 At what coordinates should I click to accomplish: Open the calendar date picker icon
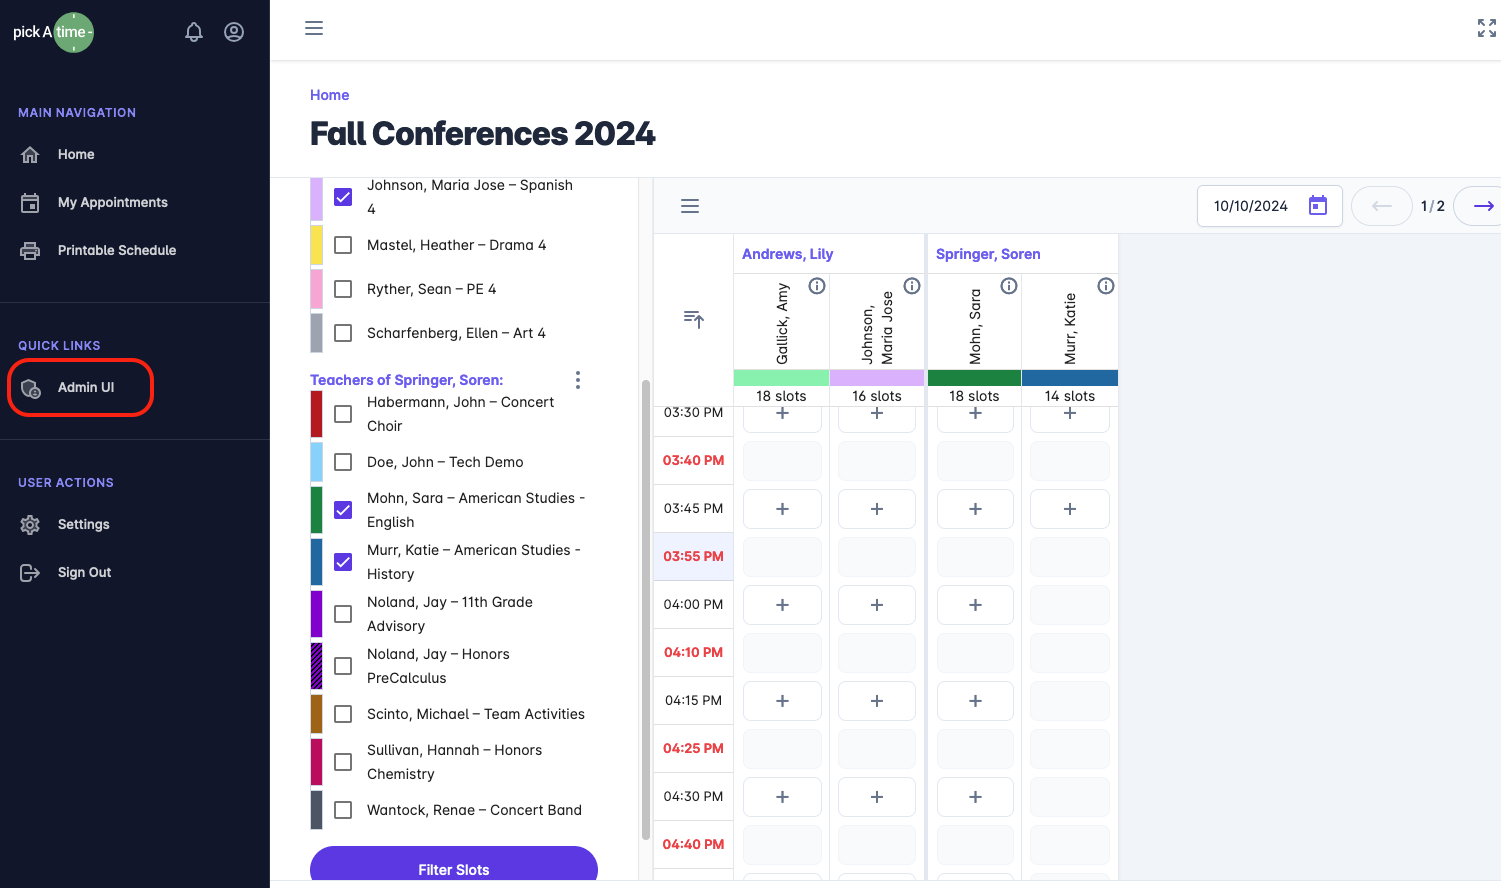(x=1318, y=206)
